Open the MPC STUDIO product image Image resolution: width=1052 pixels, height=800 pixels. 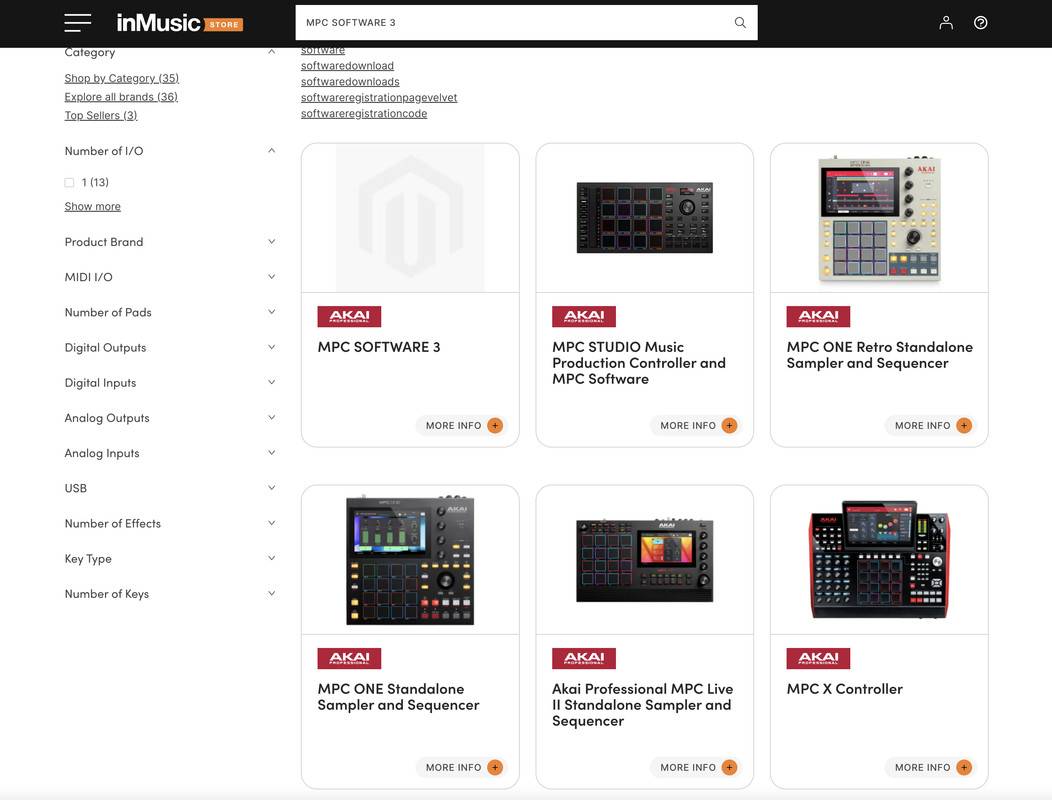point(645,217)
